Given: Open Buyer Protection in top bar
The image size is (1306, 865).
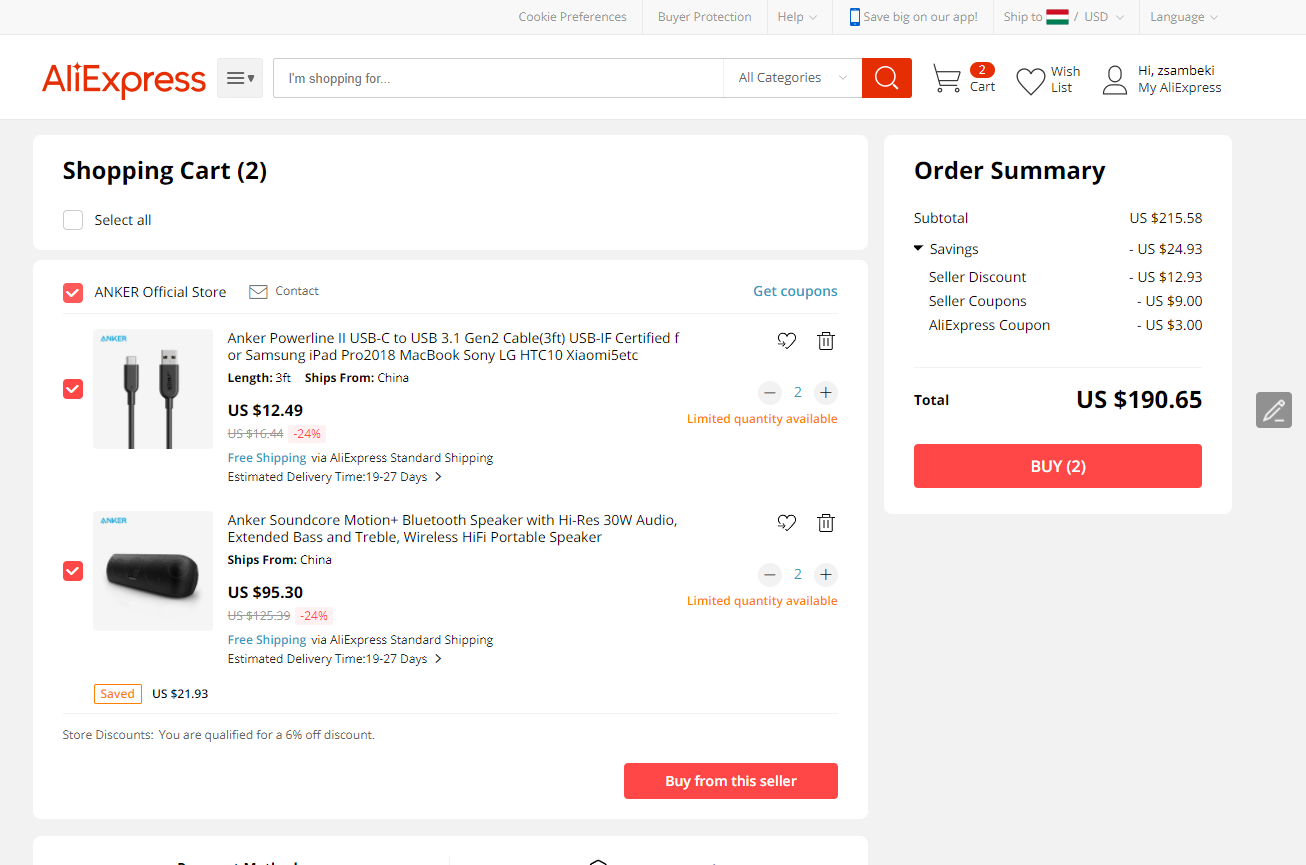Looking at the screenshot, I should [704, 17].
